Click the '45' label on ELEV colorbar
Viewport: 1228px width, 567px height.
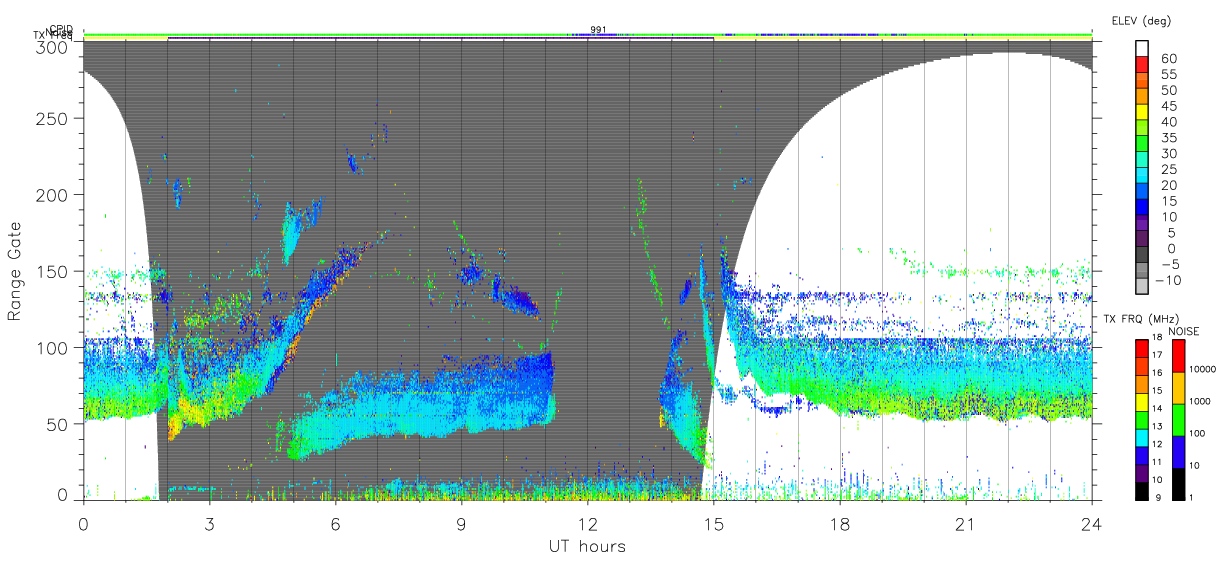pos(1169,106)
